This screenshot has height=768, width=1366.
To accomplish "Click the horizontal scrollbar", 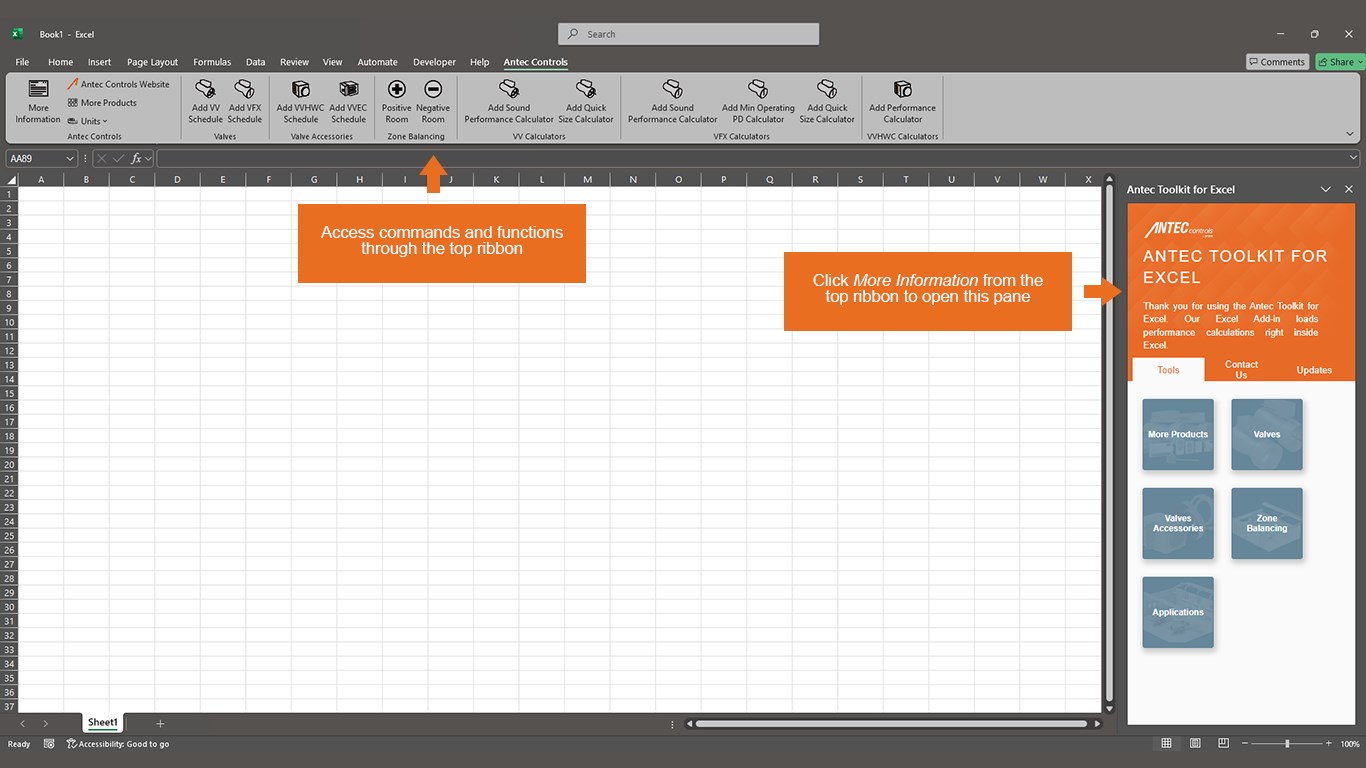I will (891, 724).
